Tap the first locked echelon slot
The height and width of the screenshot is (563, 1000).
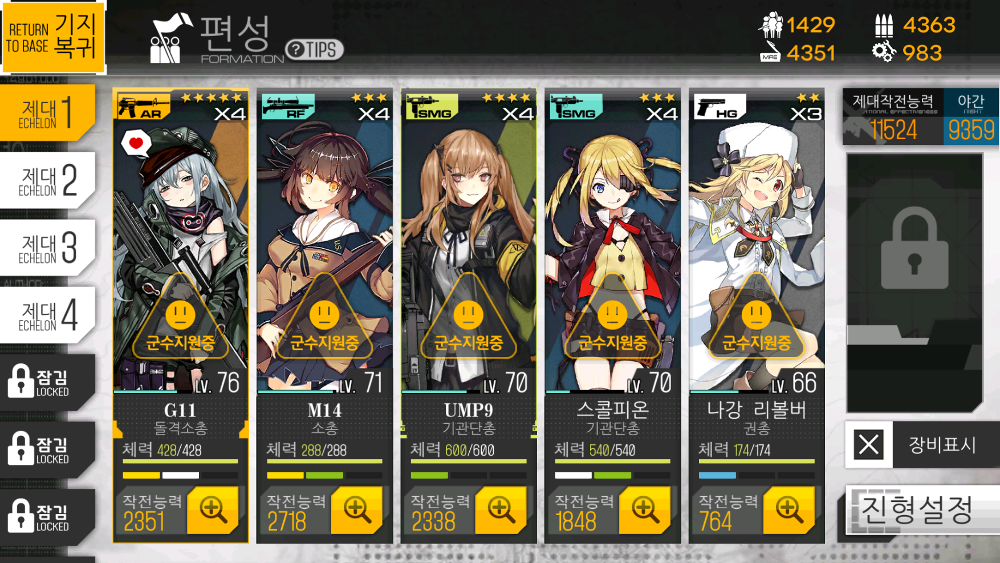point(48,383)
